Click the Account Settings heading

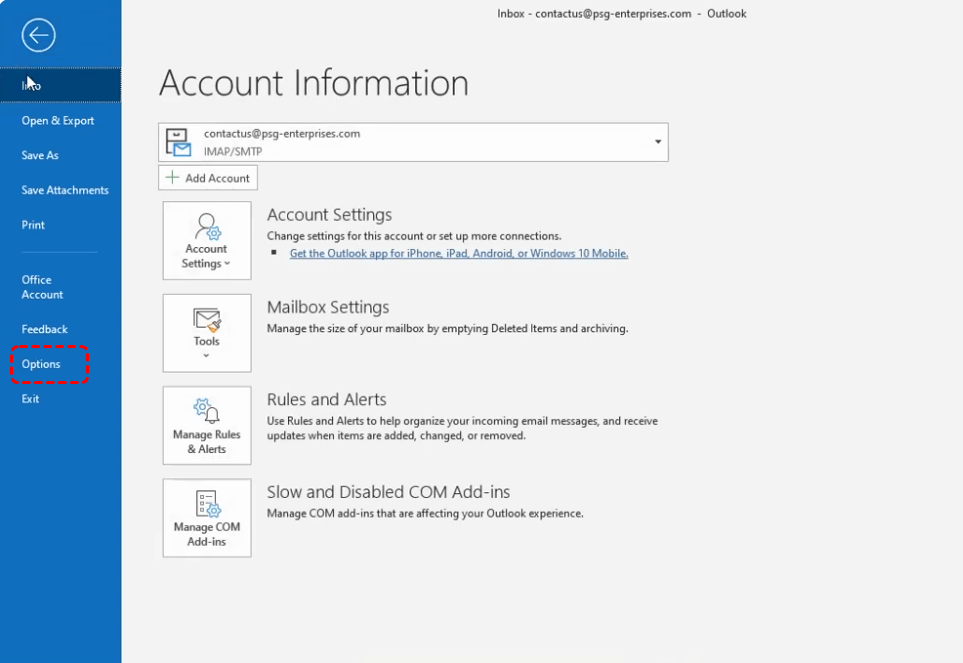329,215
